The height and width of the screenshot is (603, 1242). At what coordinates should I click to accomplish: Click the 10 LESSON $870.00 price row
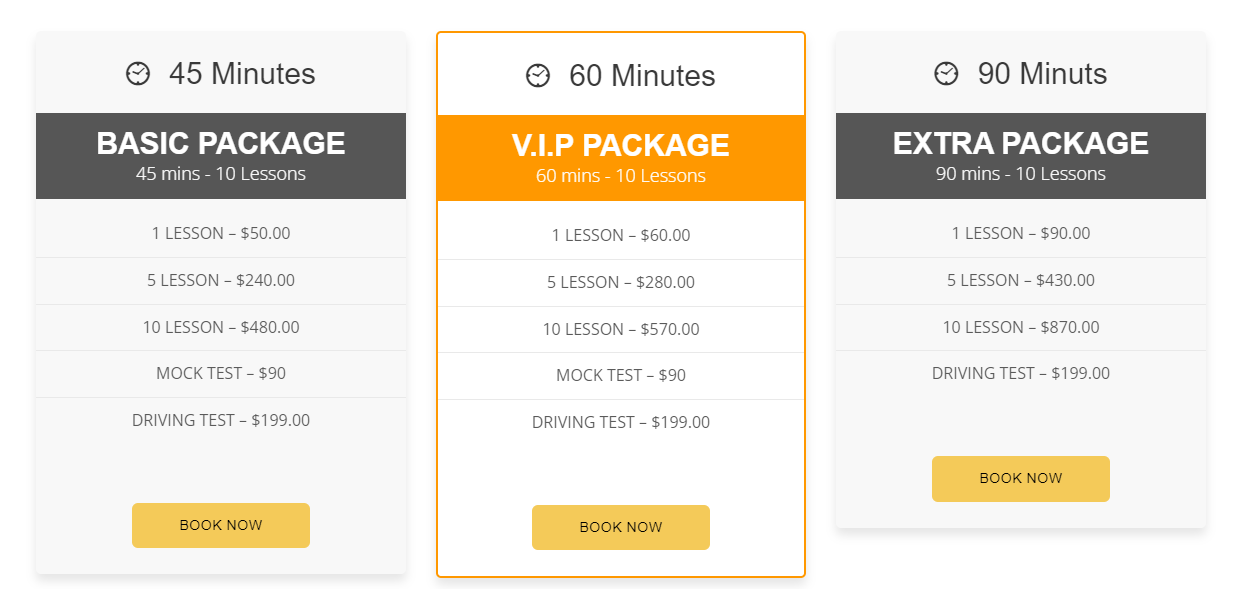point(1020,327)
